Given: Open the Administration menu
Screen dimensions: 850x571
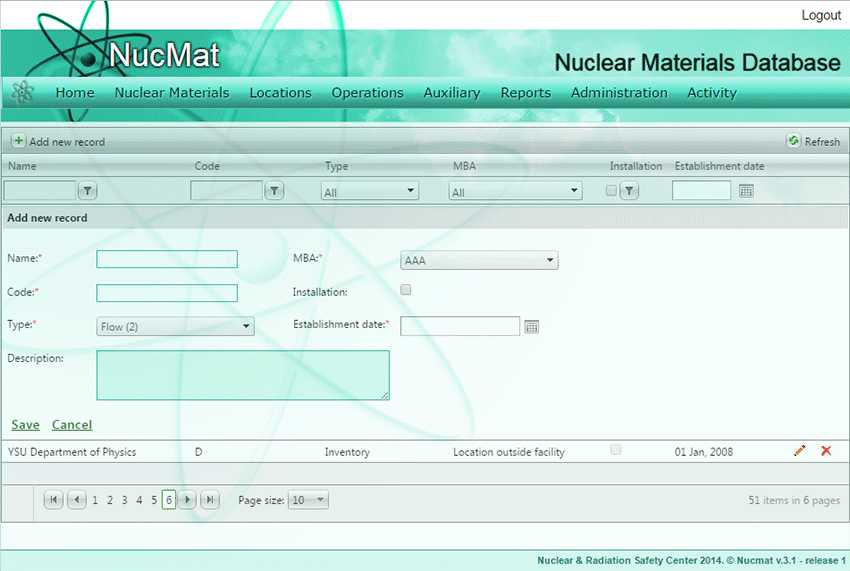Looking at the screenshot, I should [619, 93].
